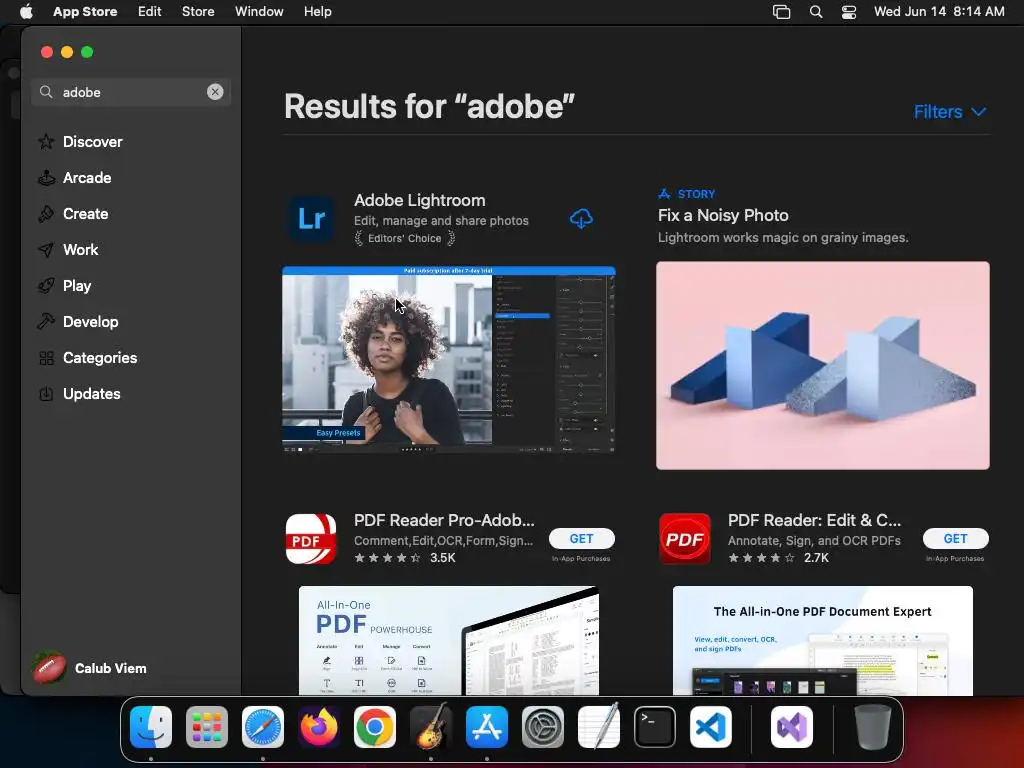Screen dimensions: 1024x768
Task: Click "Lightroom works magic on grainy images."
Action: (783, 238)
